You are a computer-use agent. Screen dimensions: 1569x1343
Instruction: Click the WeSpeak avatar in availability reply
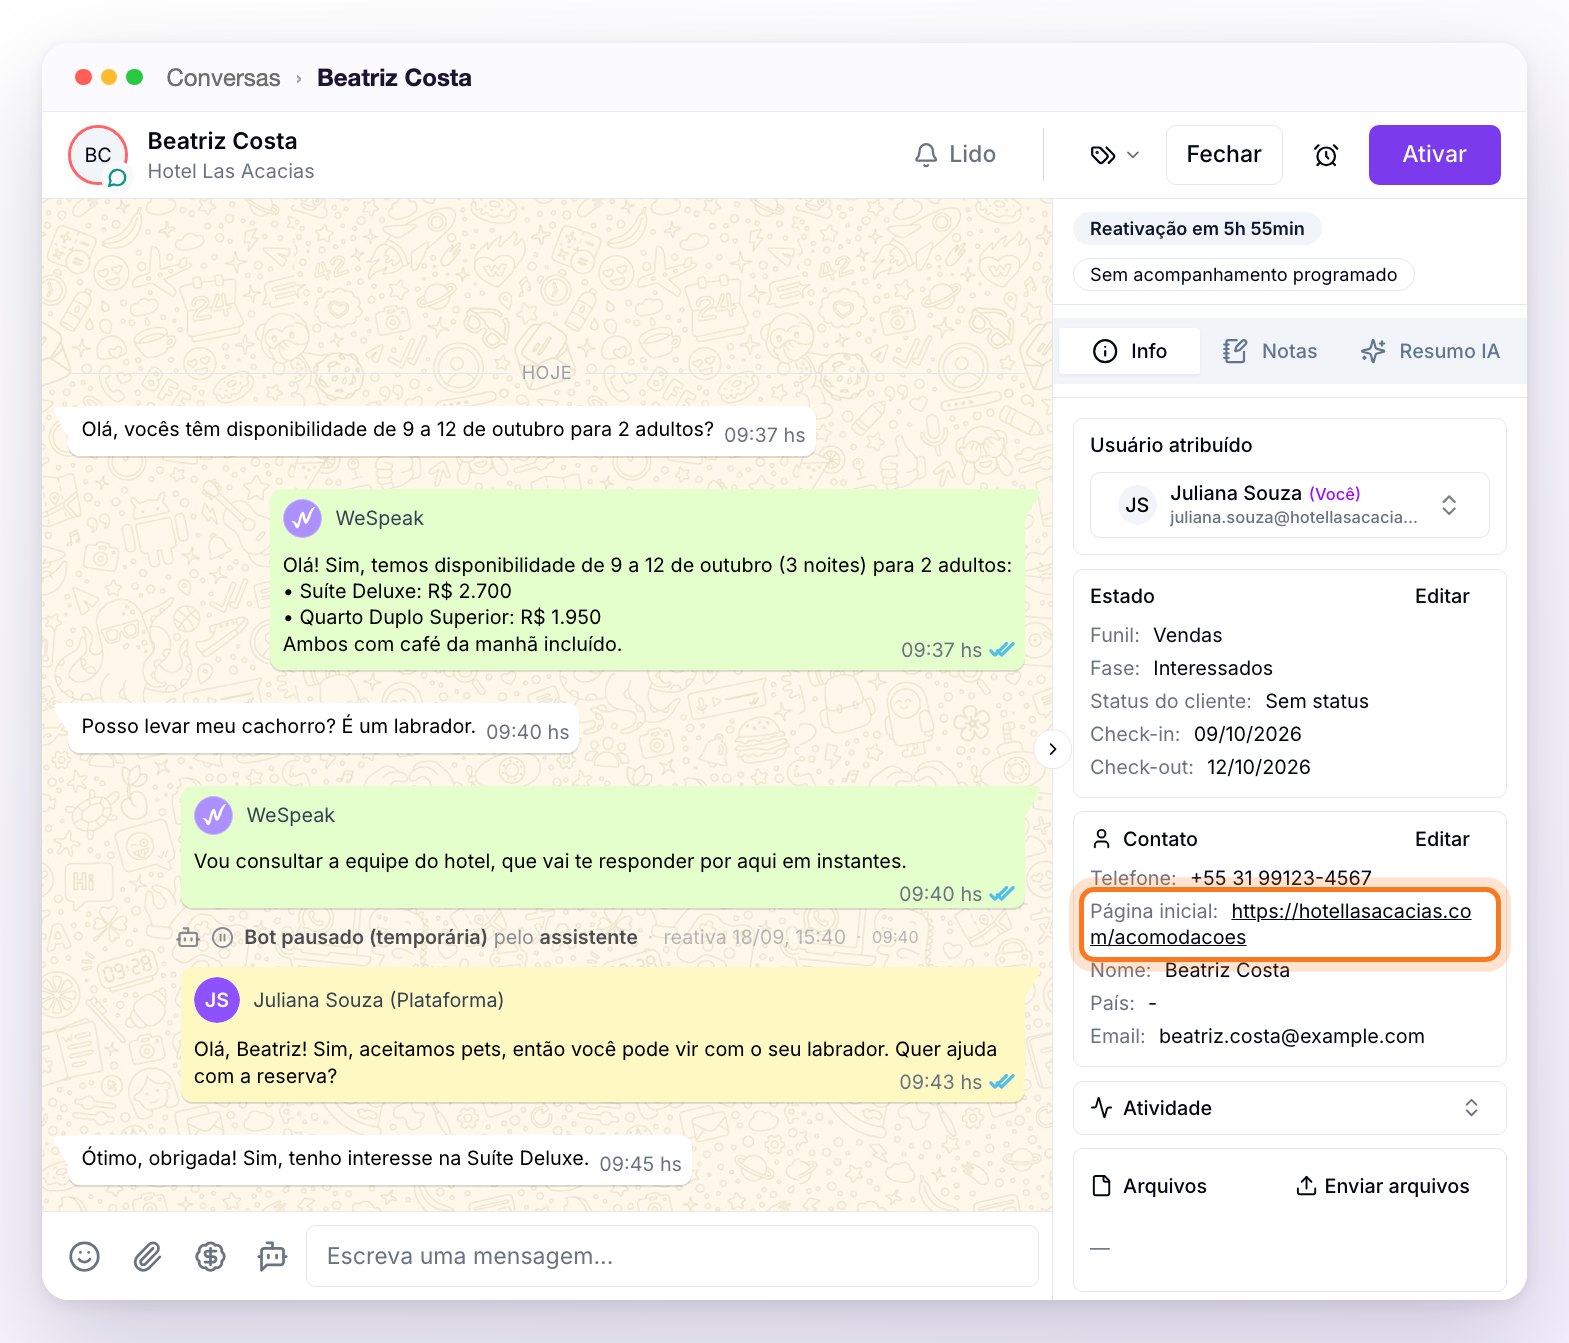point(303,518)
